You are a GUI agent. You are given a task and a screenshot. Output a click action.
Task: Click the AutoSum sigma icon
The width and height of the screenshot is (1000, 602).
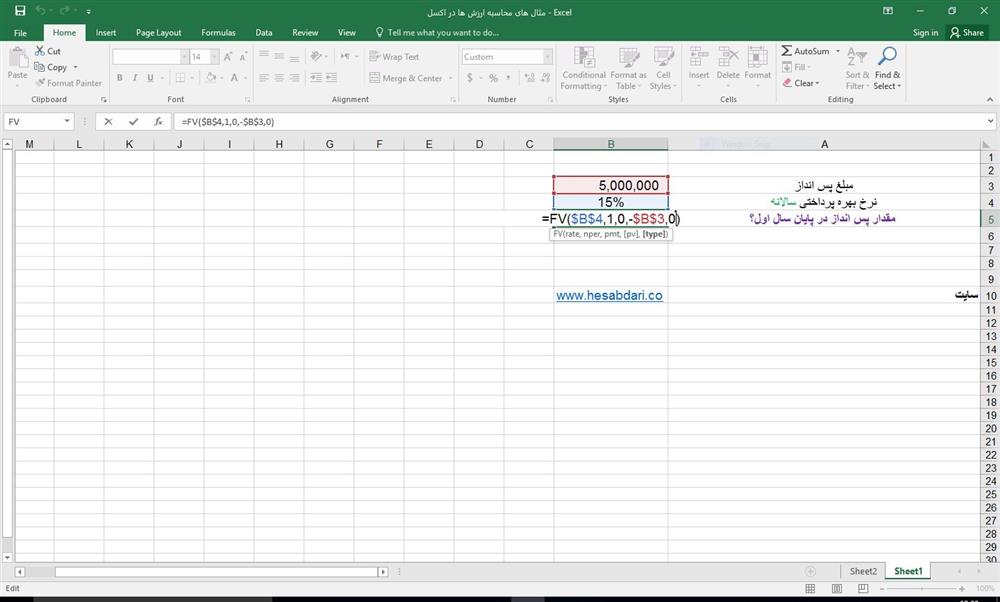(x=787, y=51)
